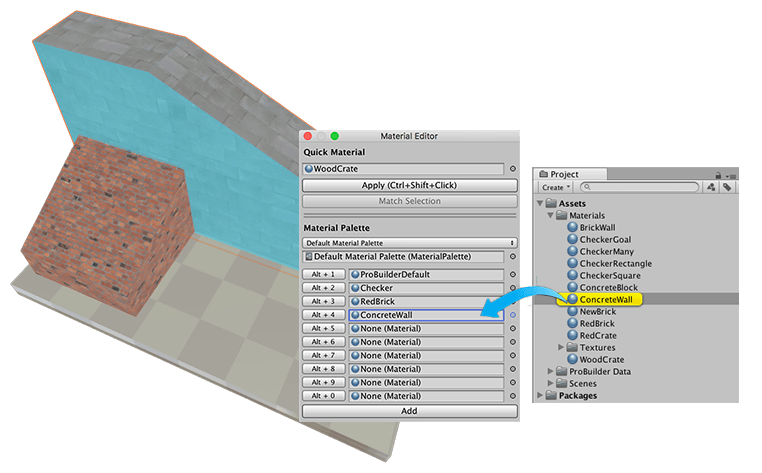The height and width of the screenshot is (473, 762).
Task: Click the search by label tag icon
Action: (727, 187)
